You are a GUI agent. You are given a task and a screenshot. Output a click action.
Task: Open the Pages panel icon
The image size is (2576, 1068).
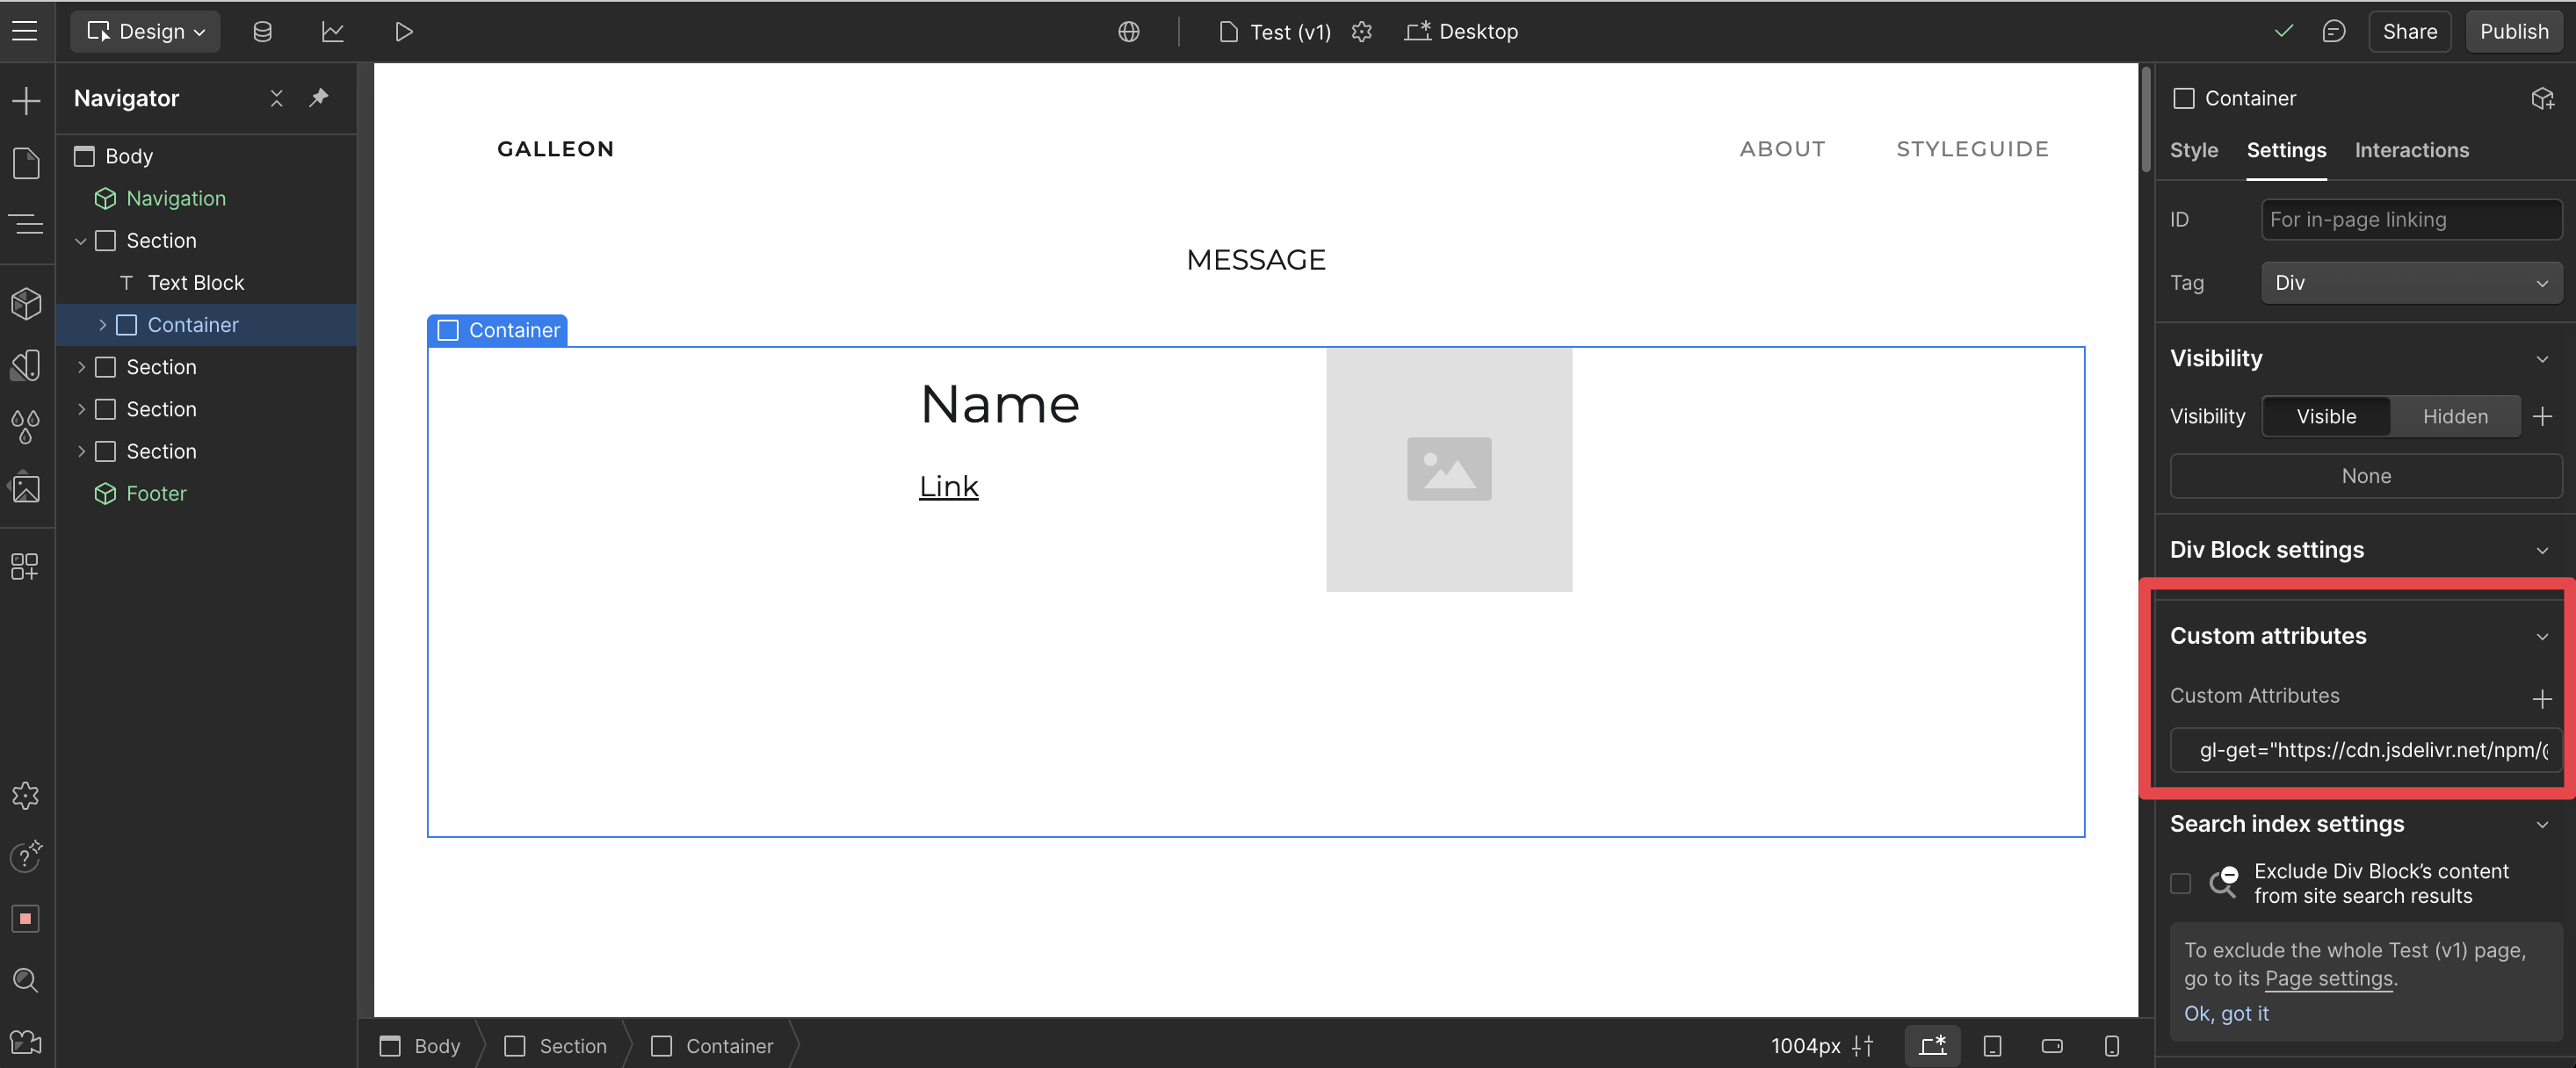(26, 163)
